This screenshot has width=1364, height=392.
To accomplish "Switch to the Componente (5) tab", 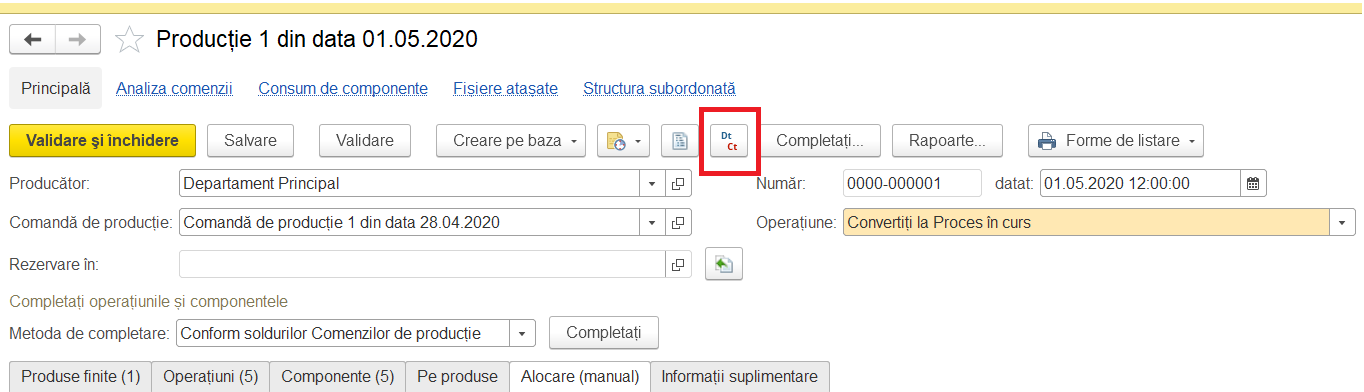I will 338,377.
